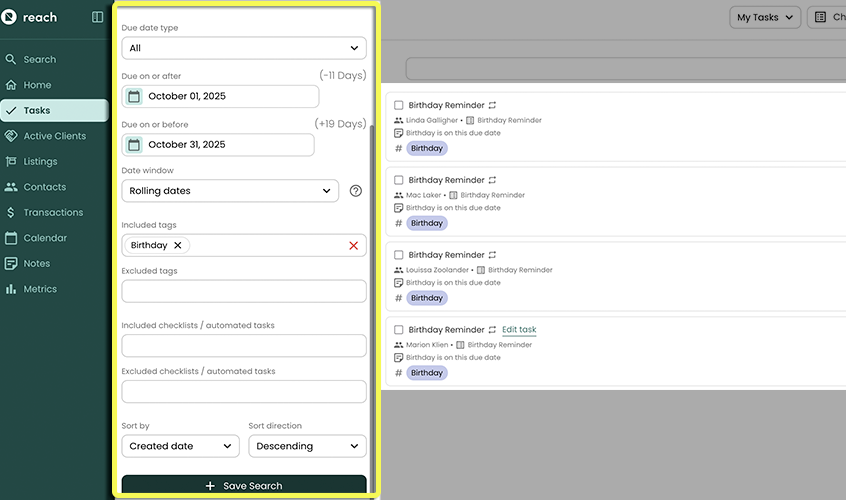This screenshot has height=500, width=846.
Task: Open the Sort by Created date dropdown
Action: (180, 446)
